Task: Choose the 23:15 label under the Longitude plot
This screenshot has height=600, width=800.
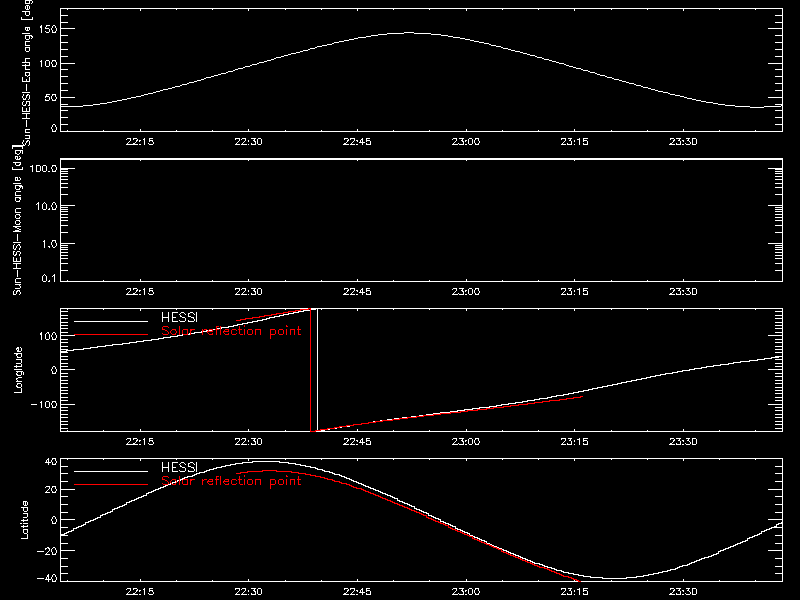Action: point(574,442)
